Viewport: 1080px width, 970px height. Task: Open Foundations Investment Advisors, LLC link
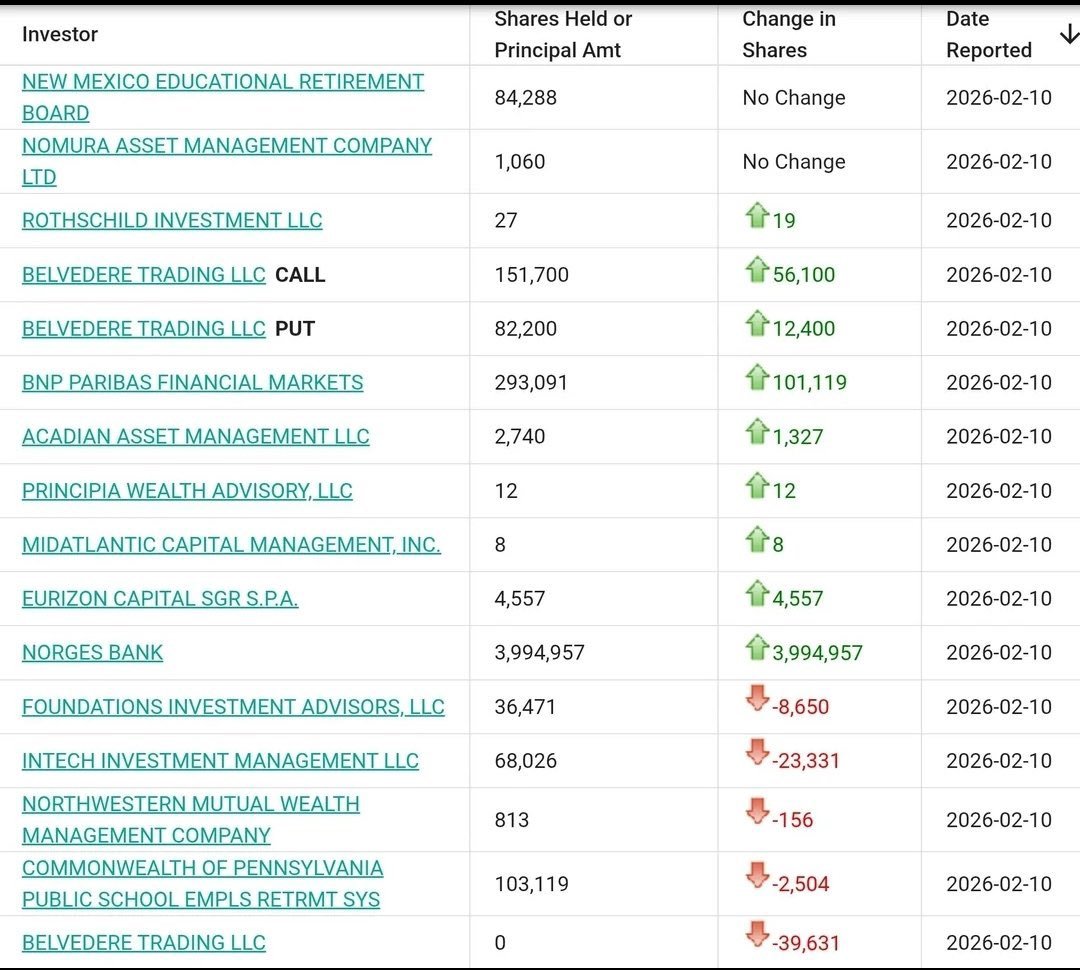tap(233, 707)
